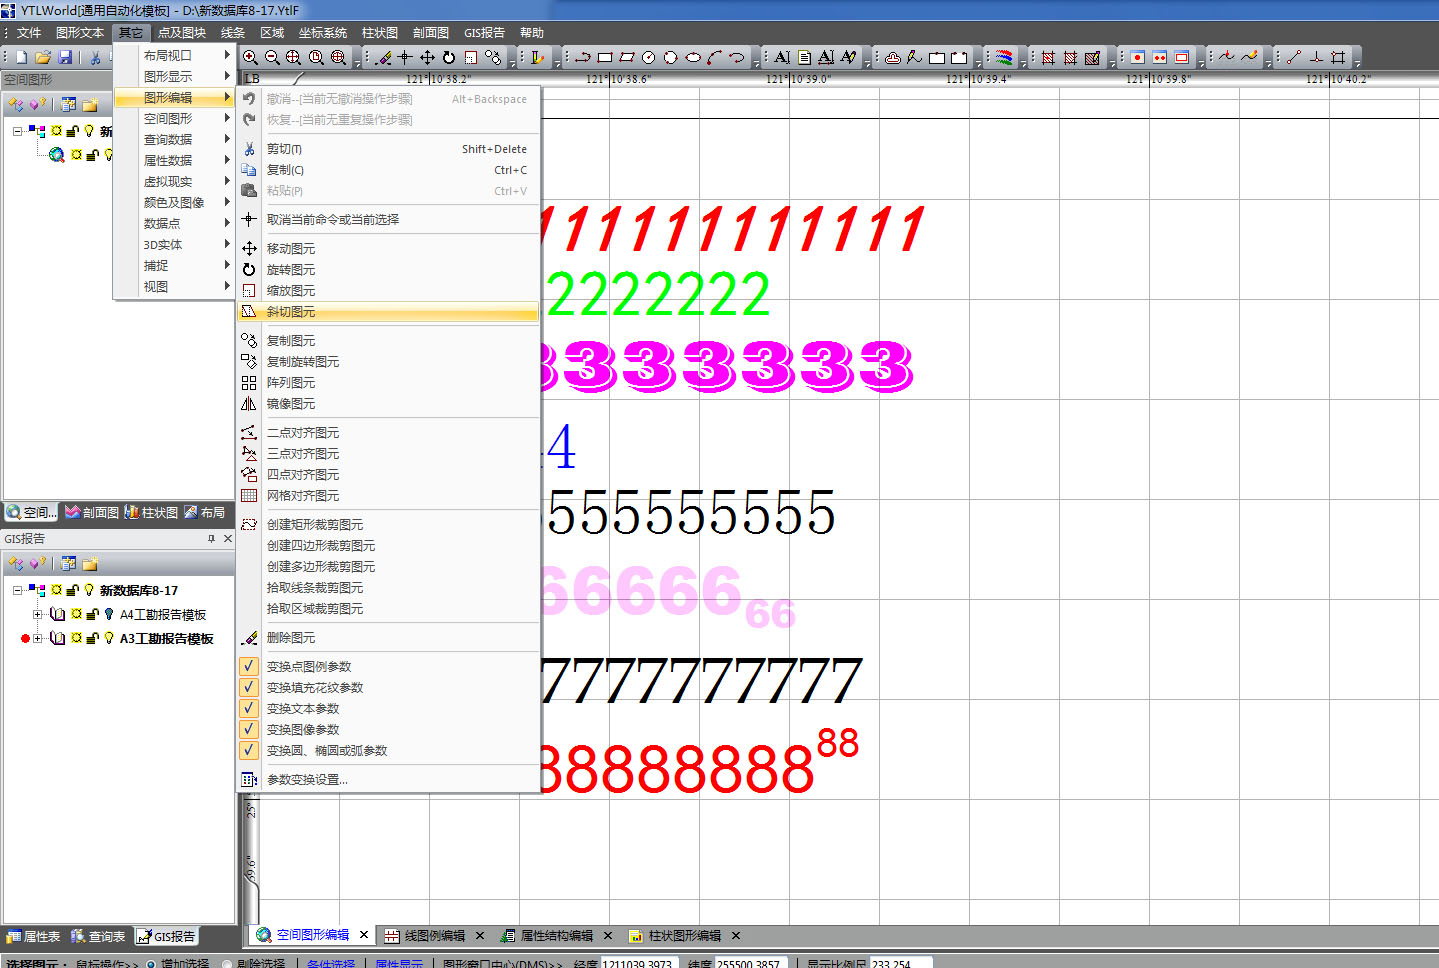Click the 条件选择 link
The width and height of the screenshot is (1439, 968).
pos(331,964)
